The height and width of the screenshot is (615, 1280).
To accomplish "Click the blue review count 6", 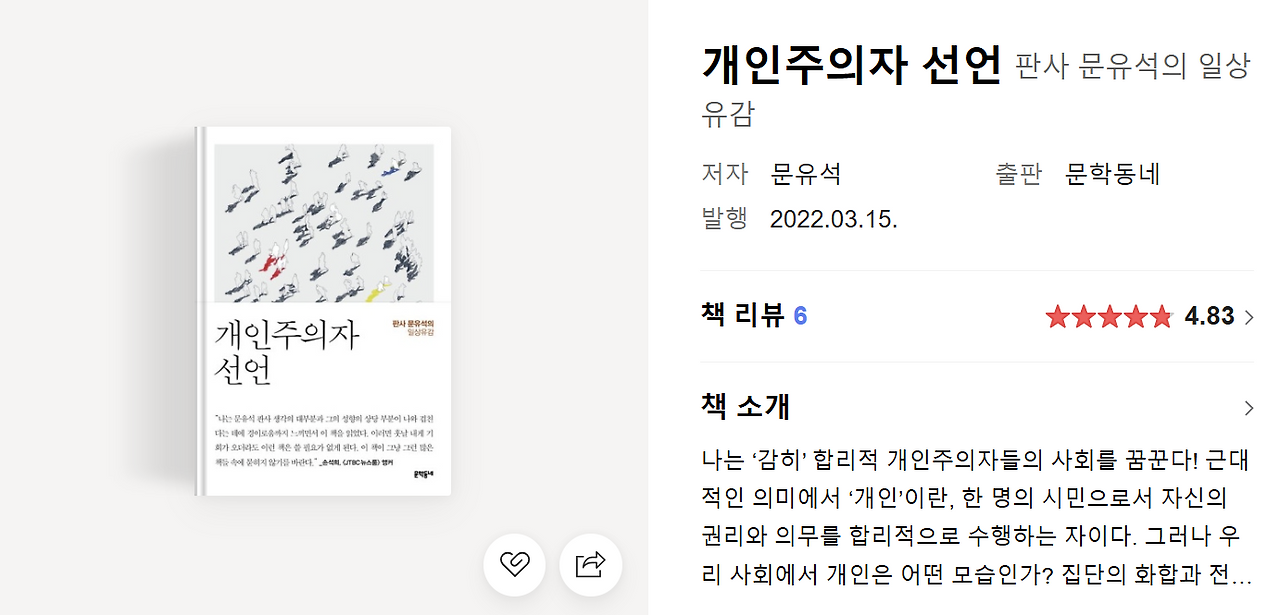I will click(800, 317).
